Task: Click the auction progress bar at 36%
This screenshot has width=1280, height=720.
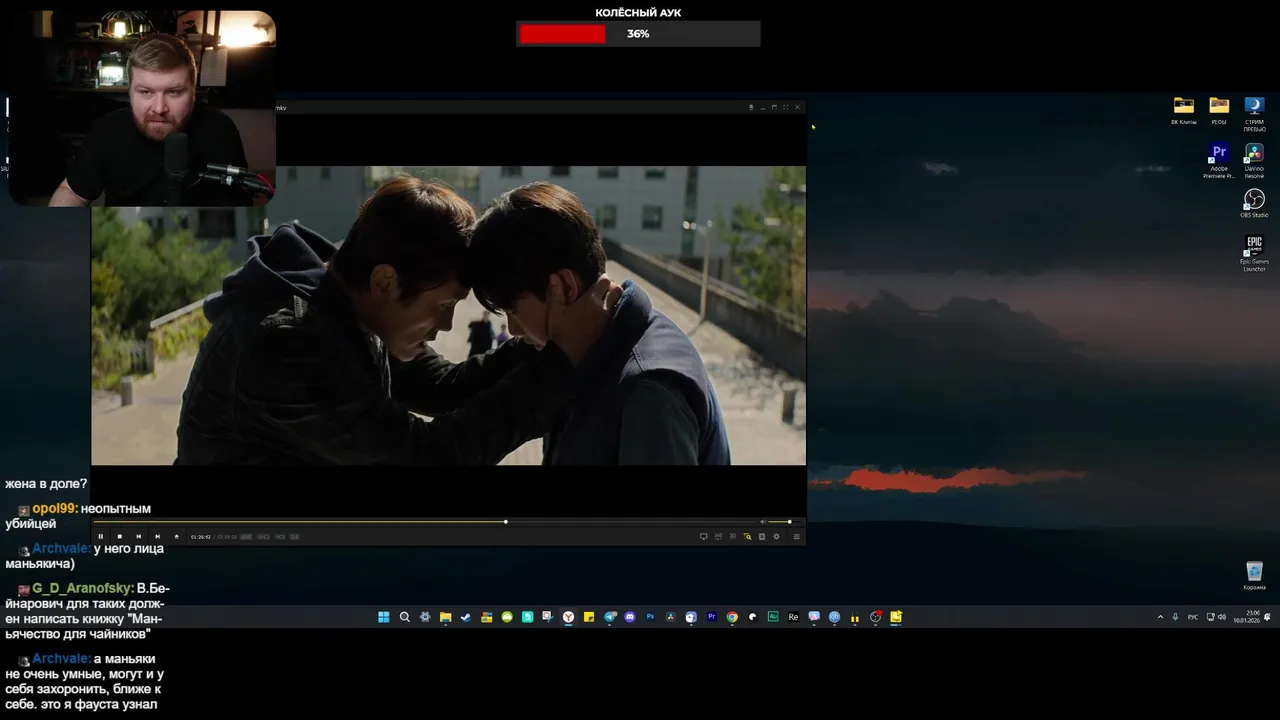Action: click(638, 34)
